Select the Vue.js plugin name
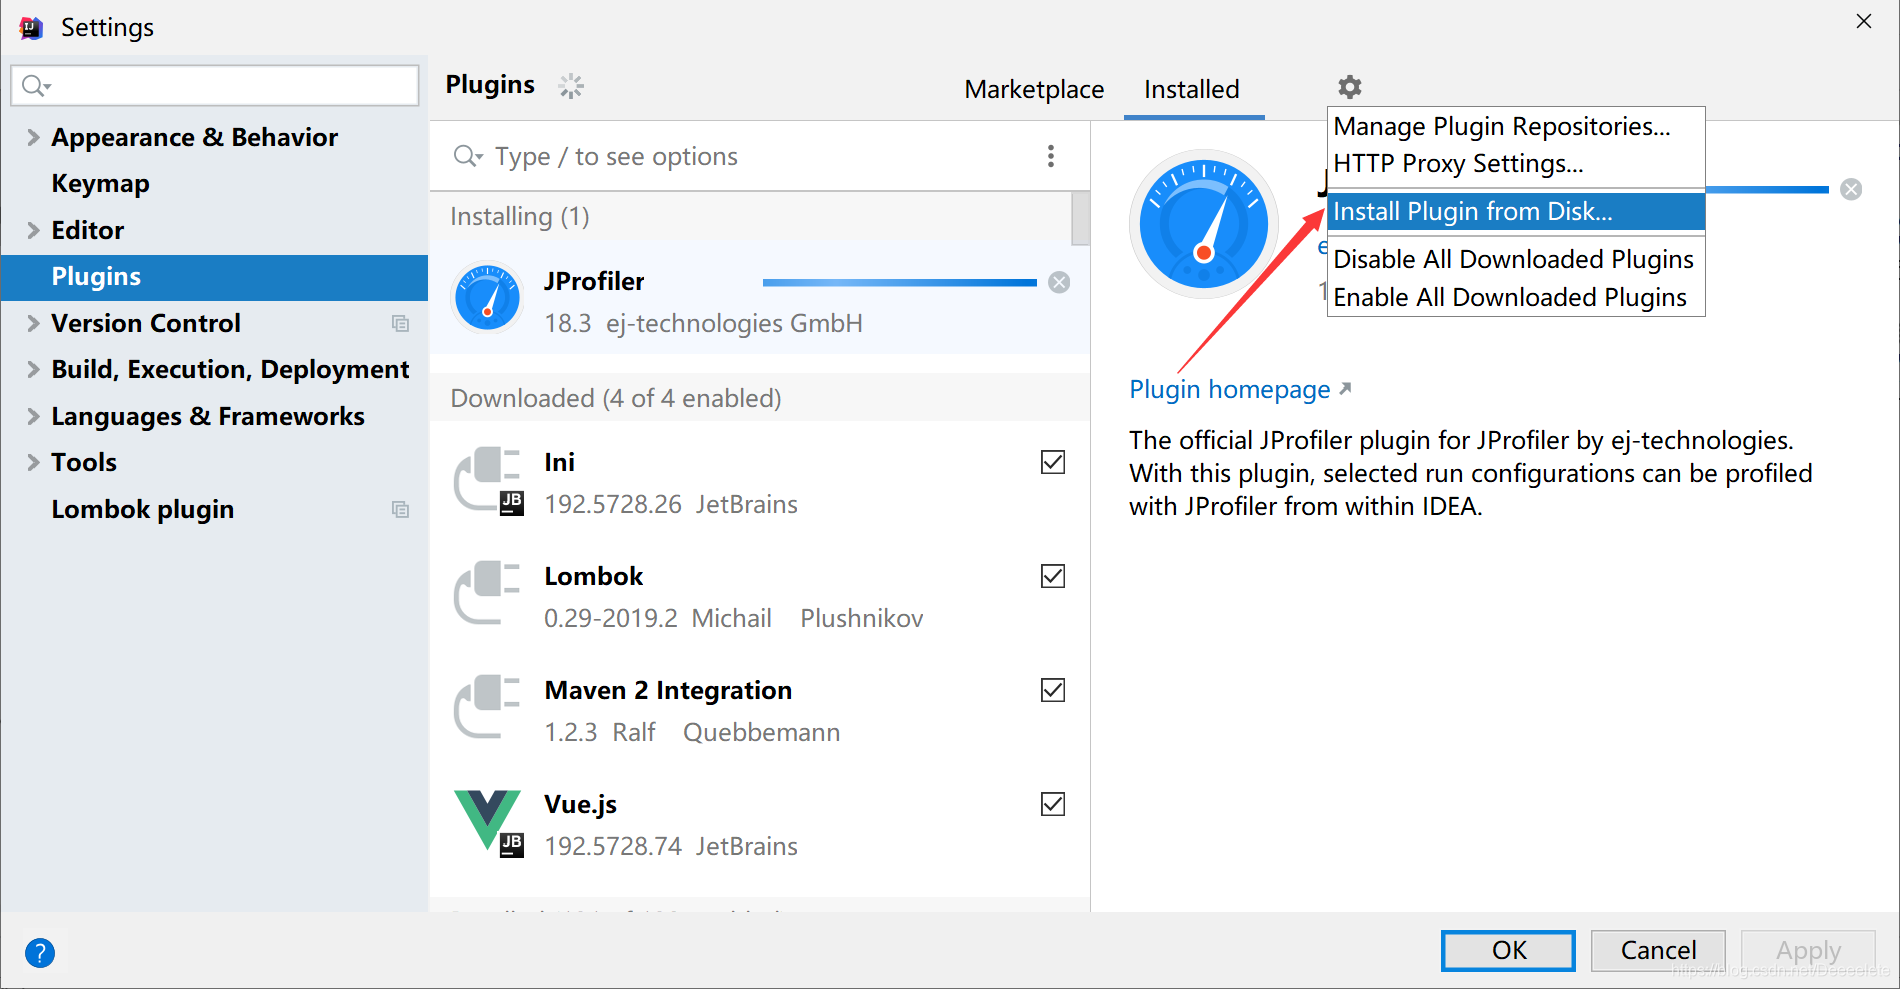This screenshot has width=1900, height=989. point(580,804)
